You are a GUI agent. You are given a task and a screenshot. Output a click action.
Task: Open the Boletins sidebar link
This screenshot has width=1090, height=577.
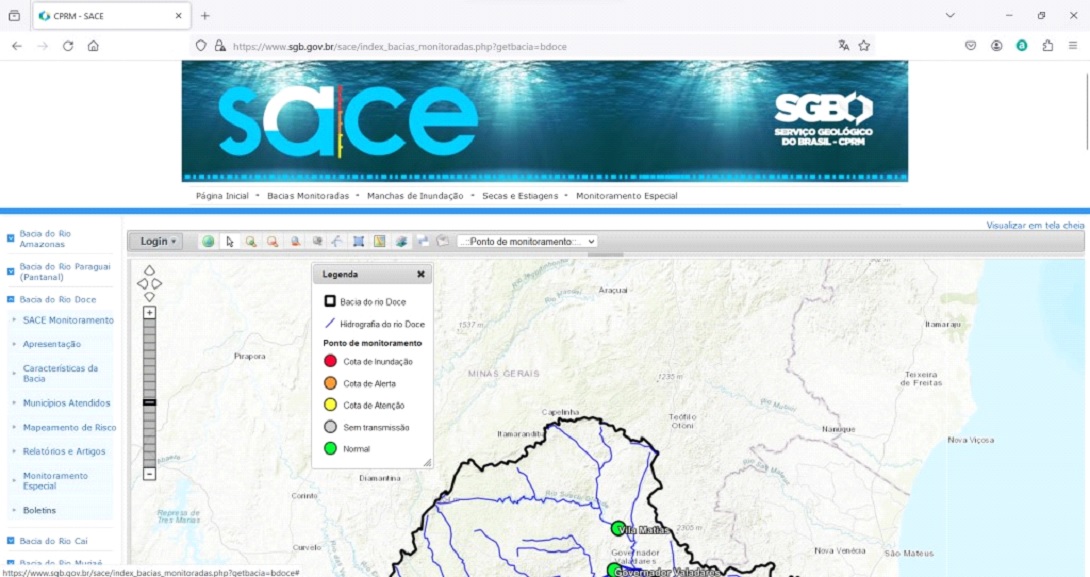(x=39, y=510)
